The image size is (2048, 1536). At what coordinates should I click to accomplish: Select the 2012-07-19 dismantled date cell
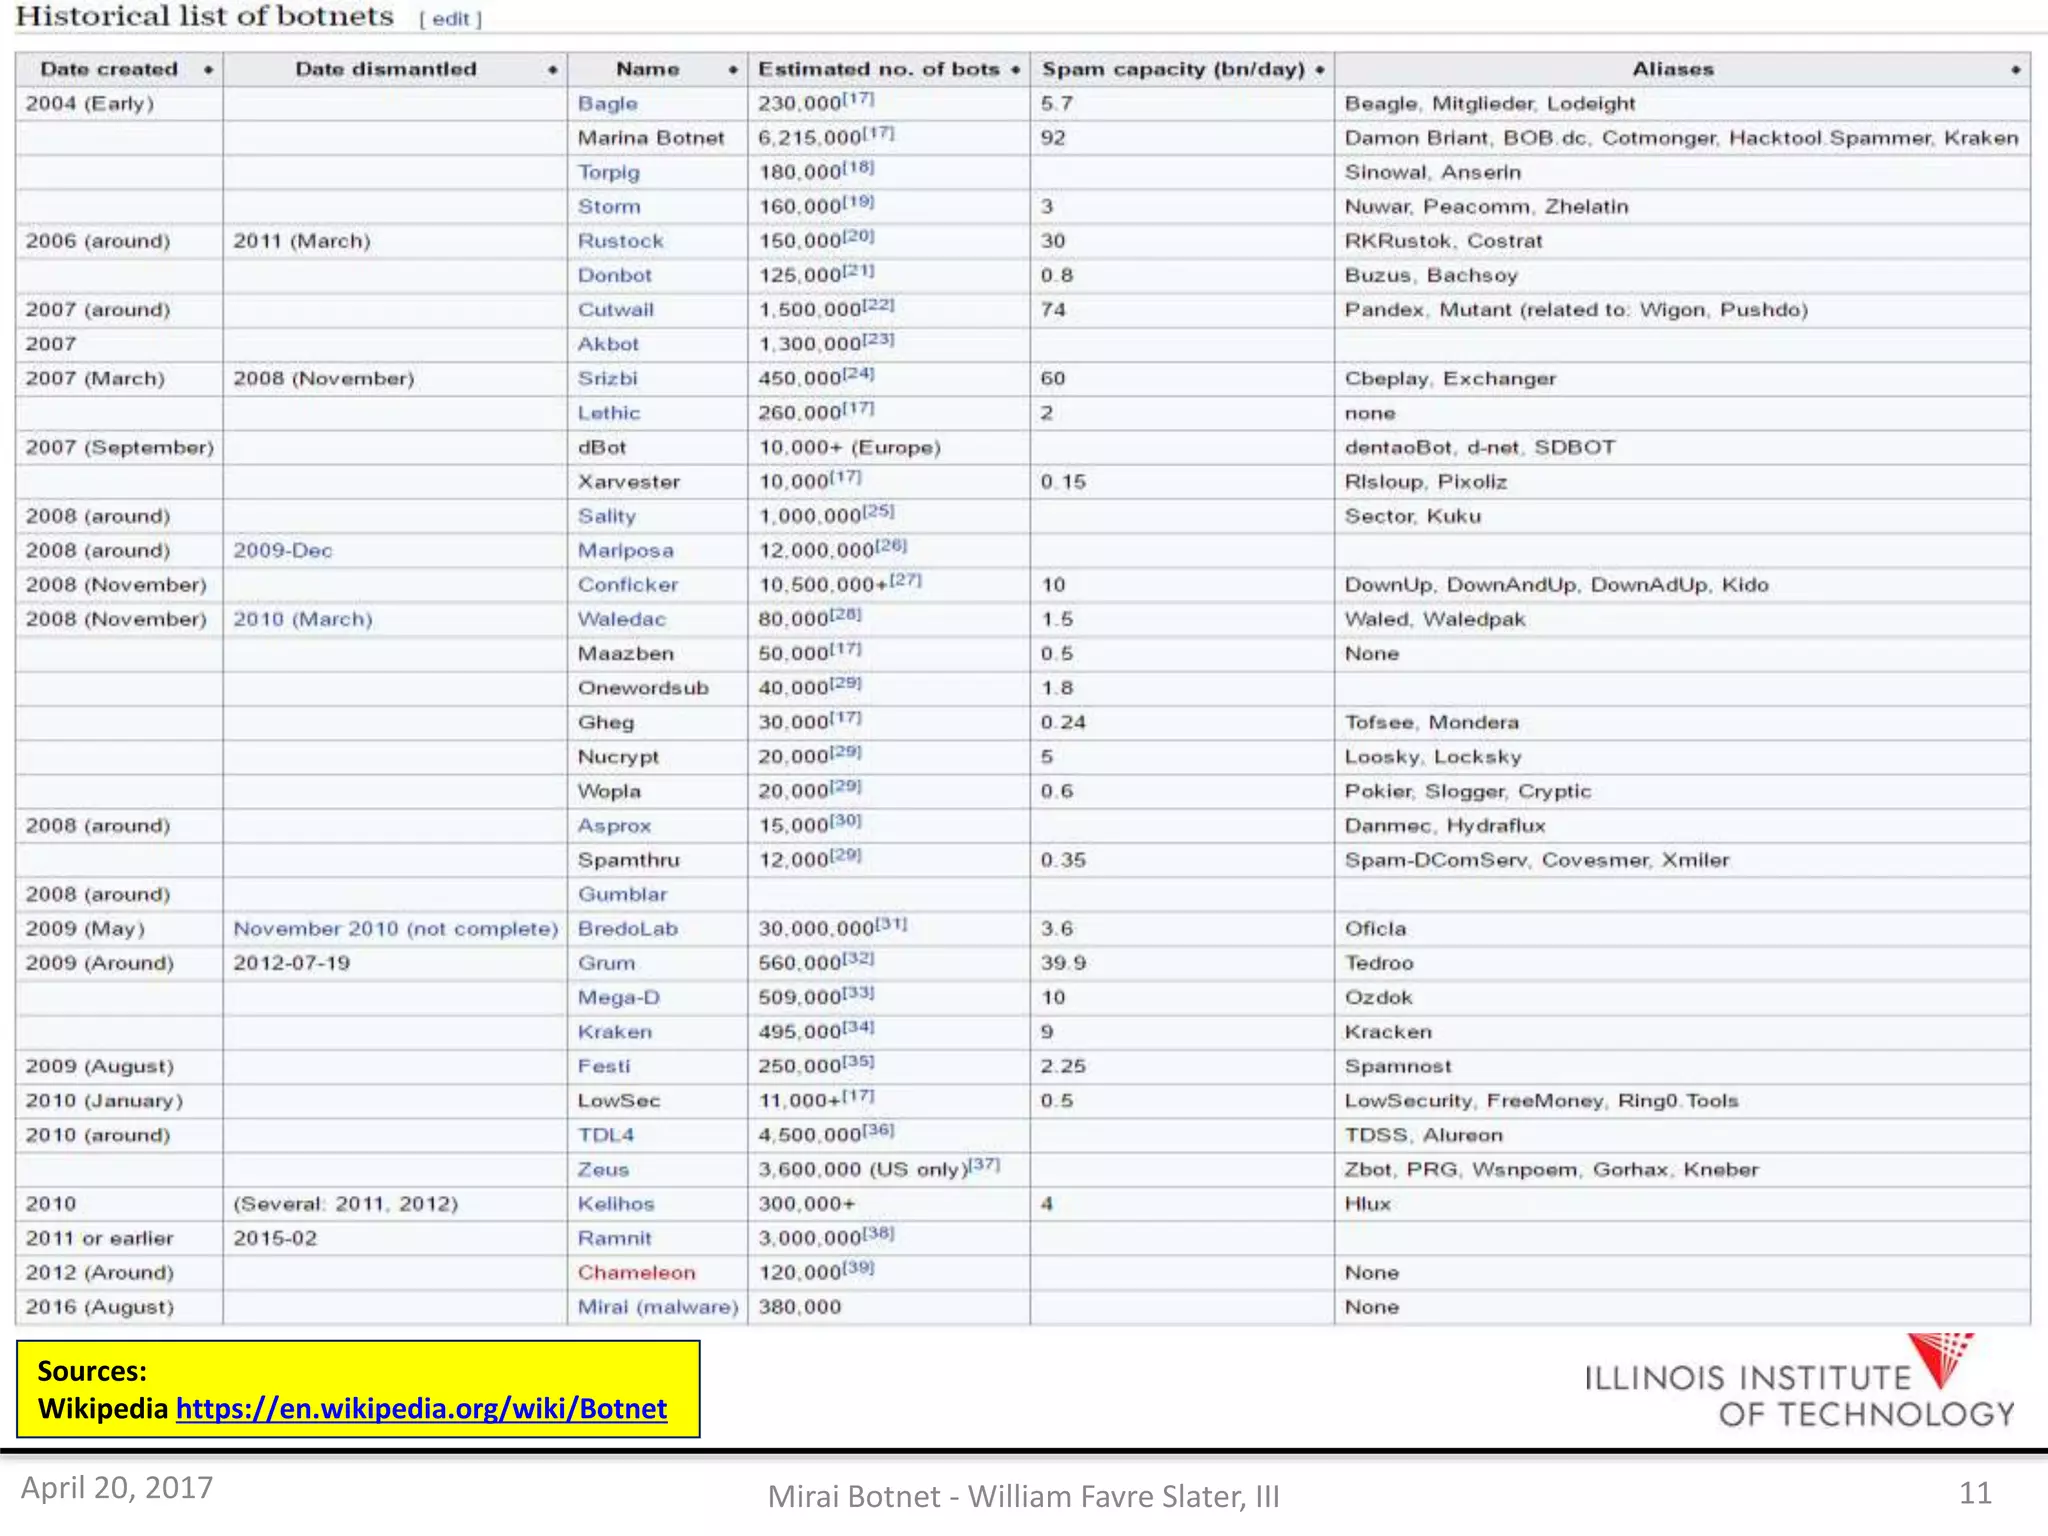point(395,963)
